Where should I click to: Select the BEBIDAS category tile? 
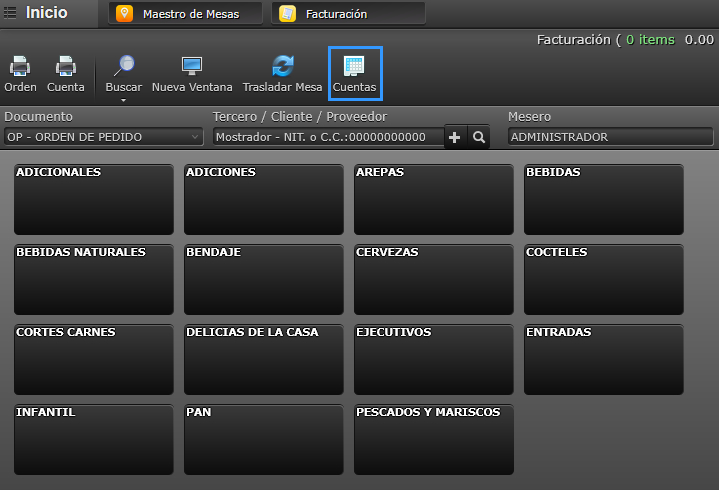tap(604, 199)
